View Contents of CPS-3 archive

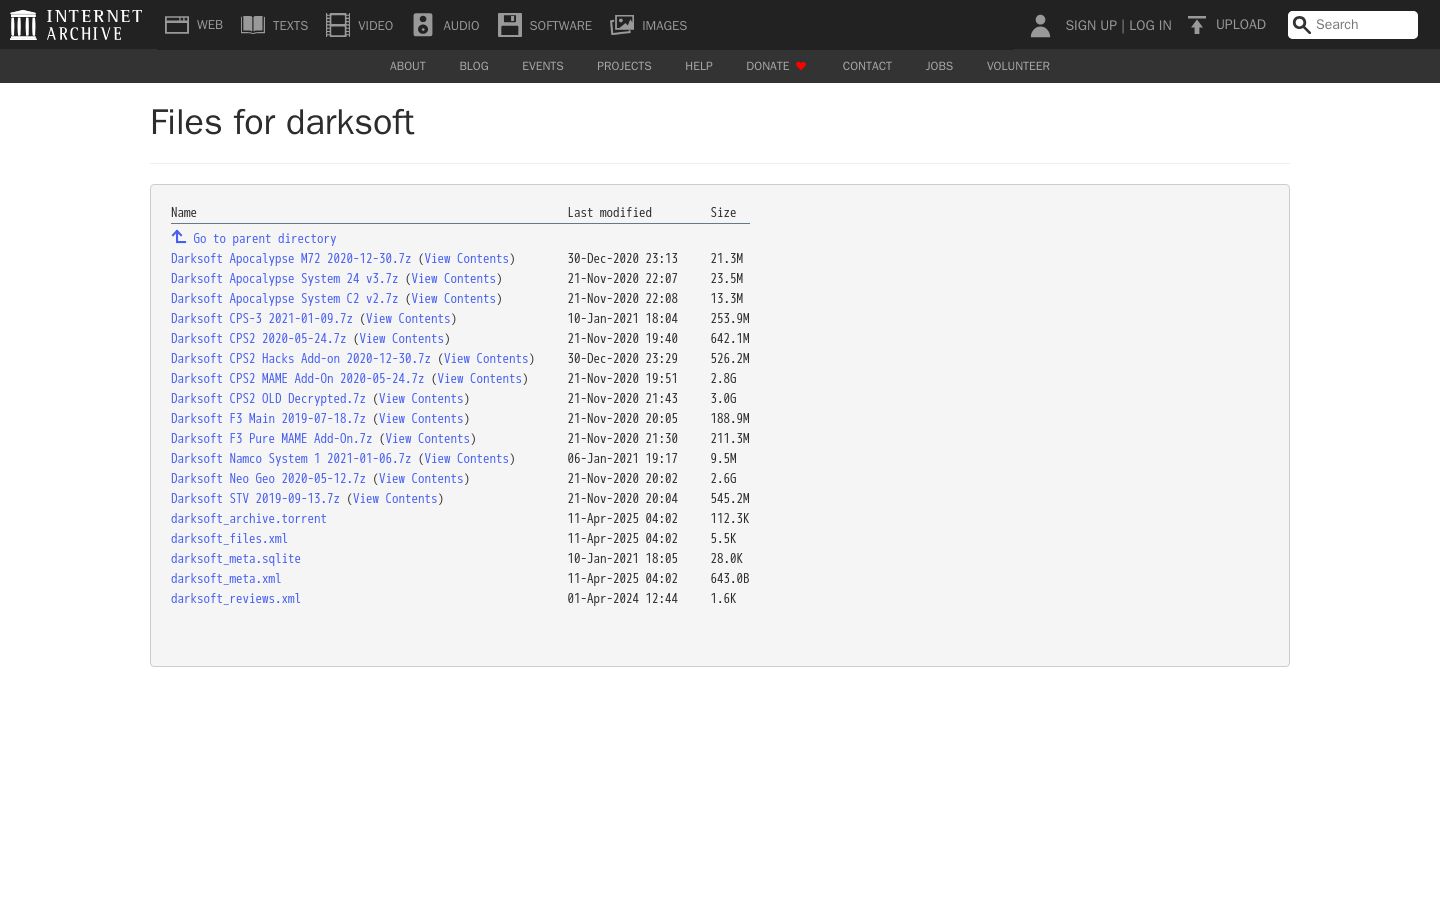point(408,319)
